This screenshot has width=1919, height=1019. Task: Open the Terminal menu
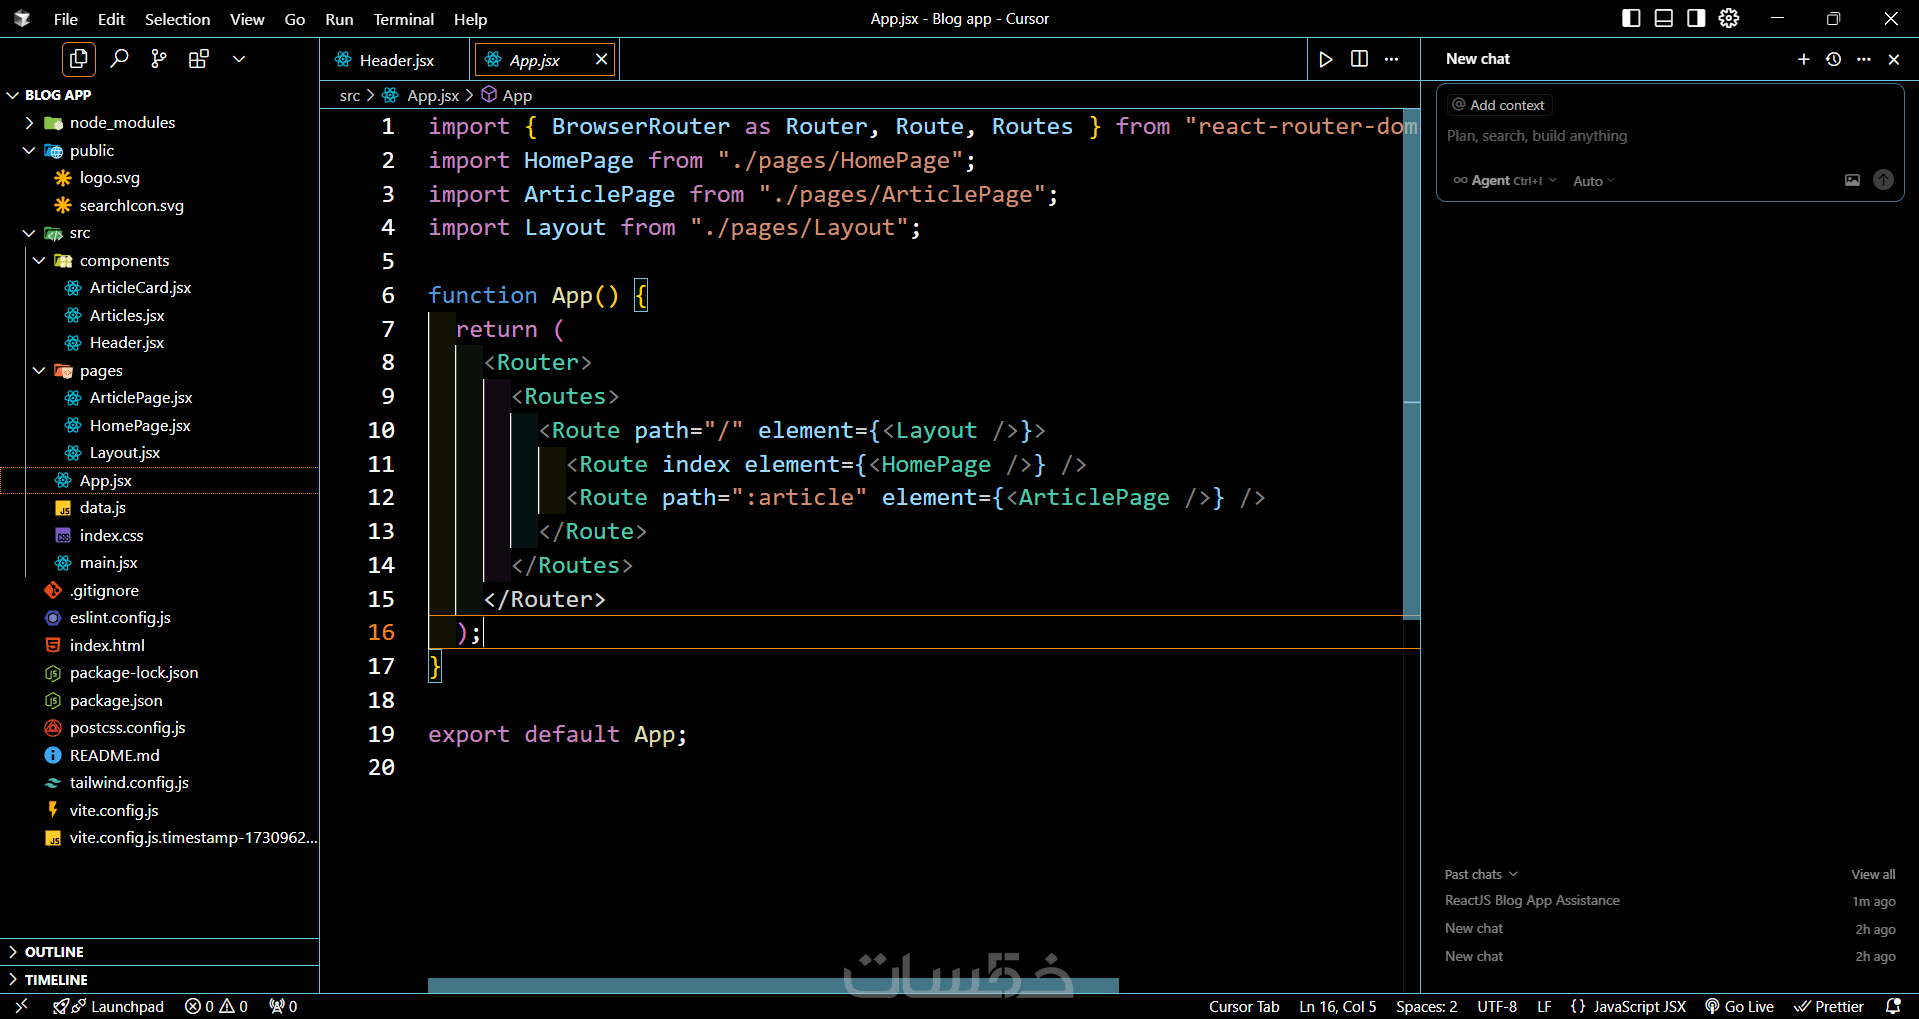[404, 19]
